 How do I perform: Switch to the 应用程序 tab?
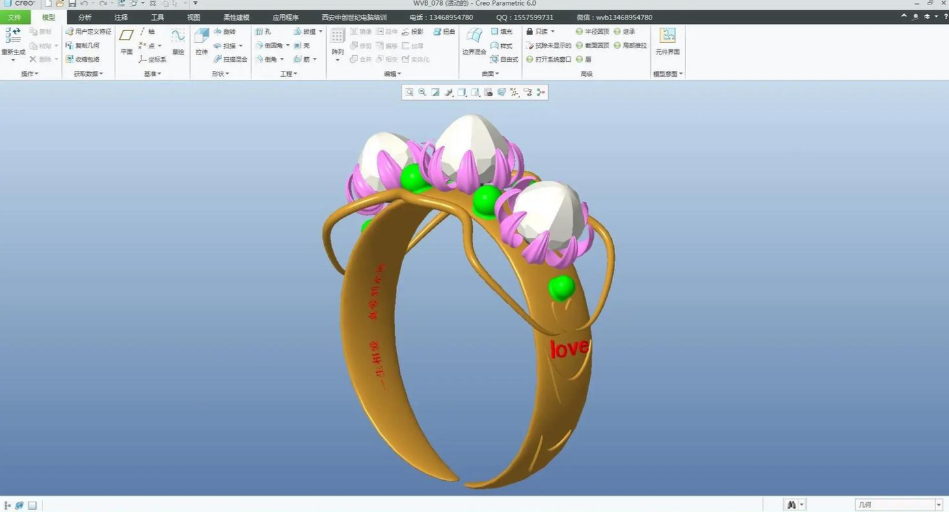click(285, 18)
